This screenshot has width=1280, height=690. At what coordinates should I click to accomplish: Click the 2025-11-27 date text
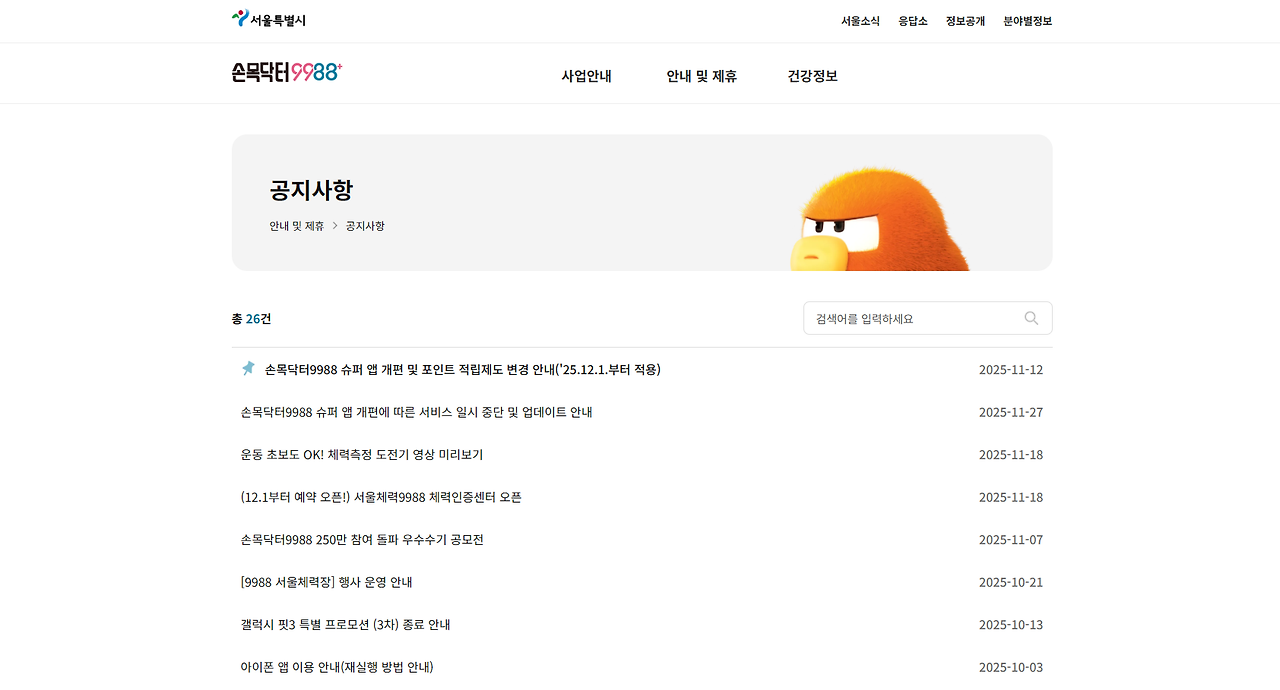(x=1011, y=412)
